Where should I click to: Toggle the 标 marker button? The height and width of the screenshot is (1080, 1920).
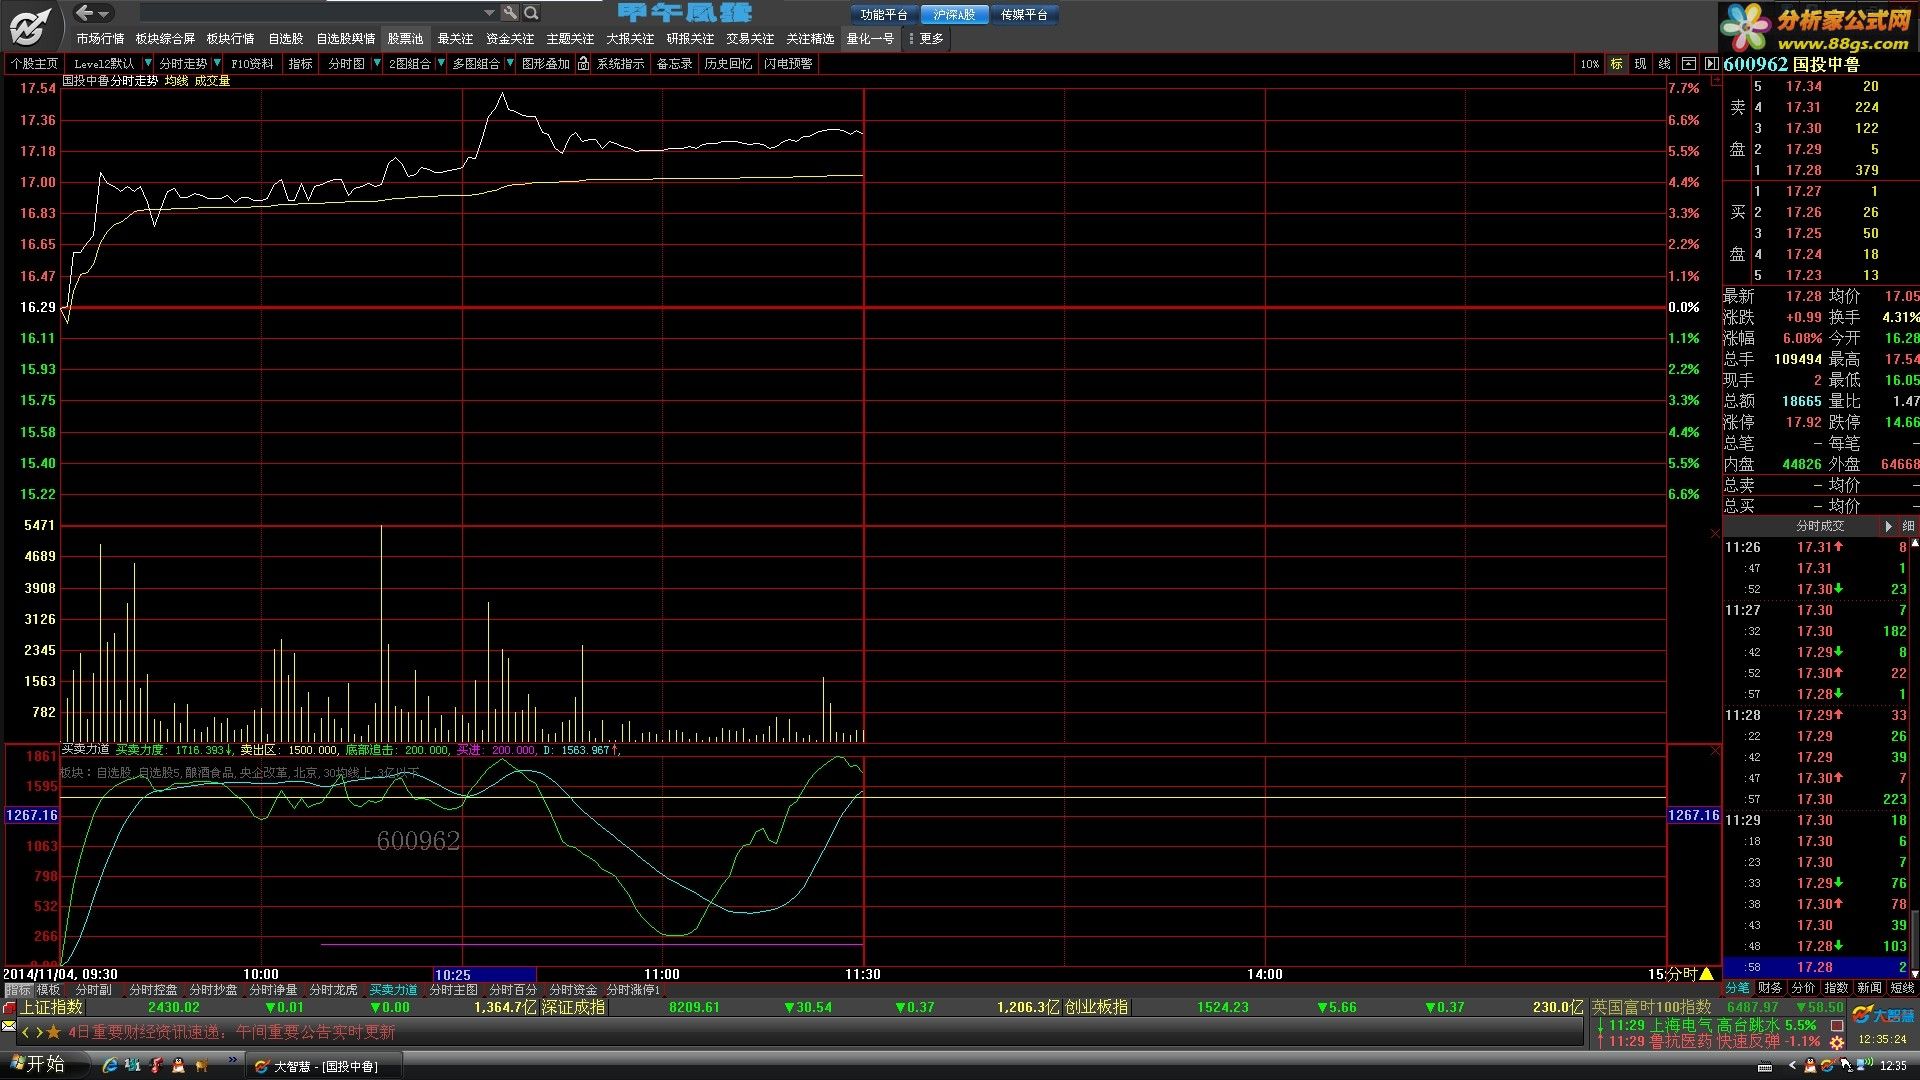pyautogui.click(x=1616, y=64)
